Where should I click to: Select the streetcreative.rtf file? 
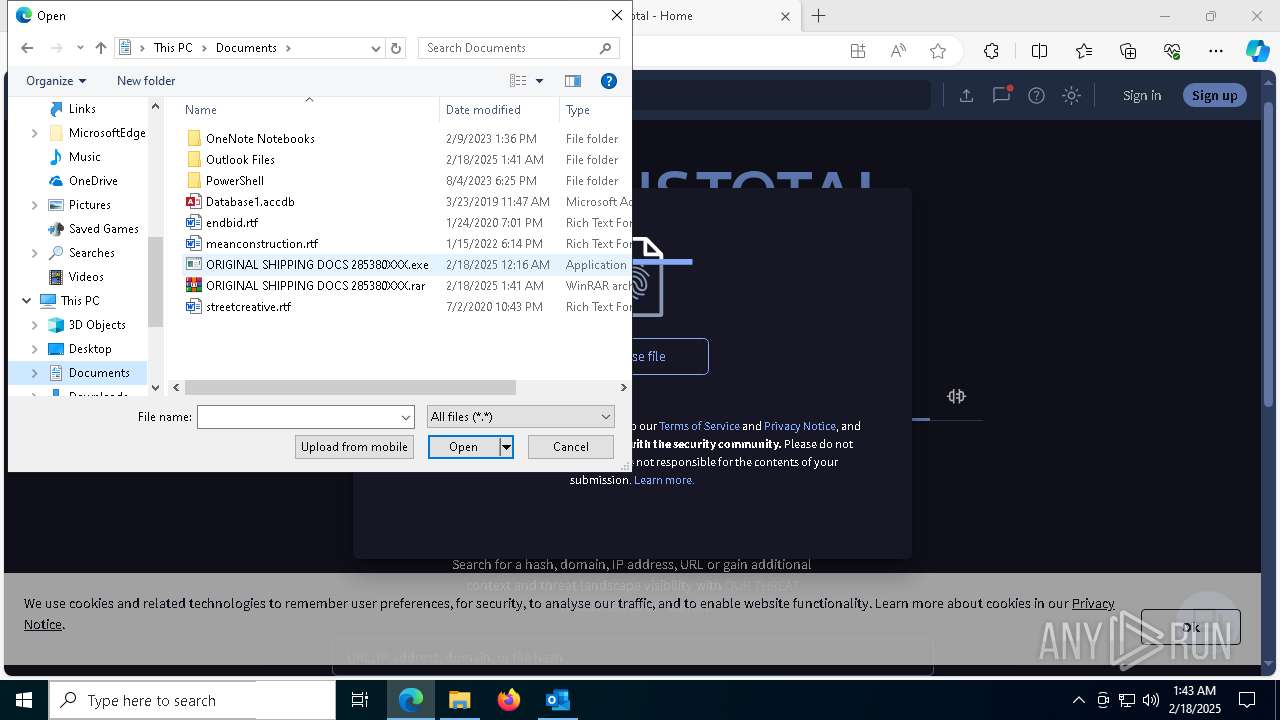[x=248, y=307]
